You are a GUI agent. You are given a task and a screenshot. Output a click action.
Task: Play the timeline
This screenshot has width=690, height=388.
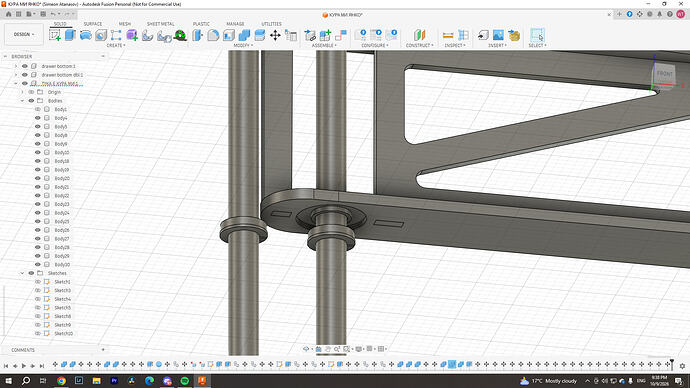pos(24,366)
